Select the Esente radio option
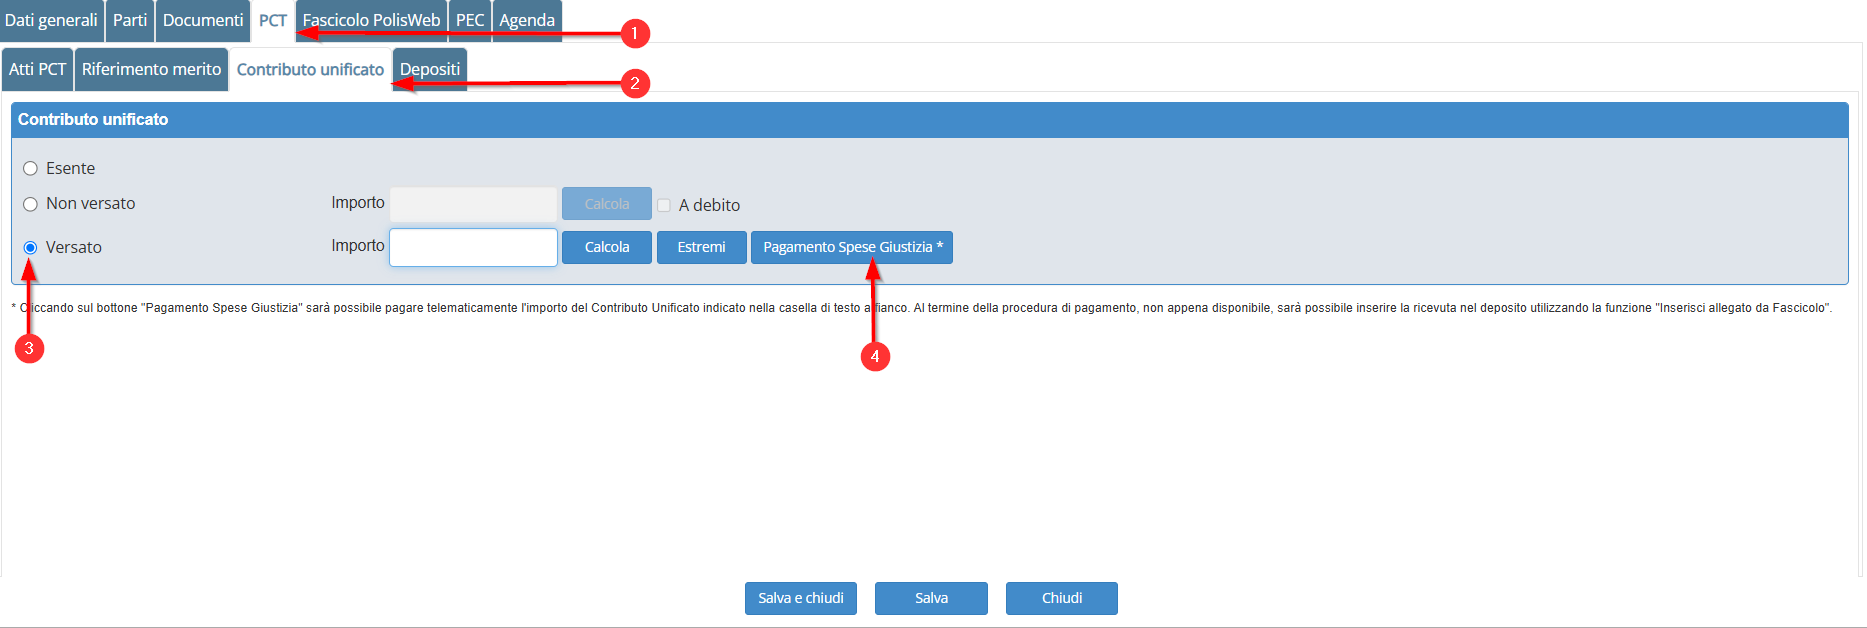Viewport: 1867px width, 628px height. (x=31, y=168)
